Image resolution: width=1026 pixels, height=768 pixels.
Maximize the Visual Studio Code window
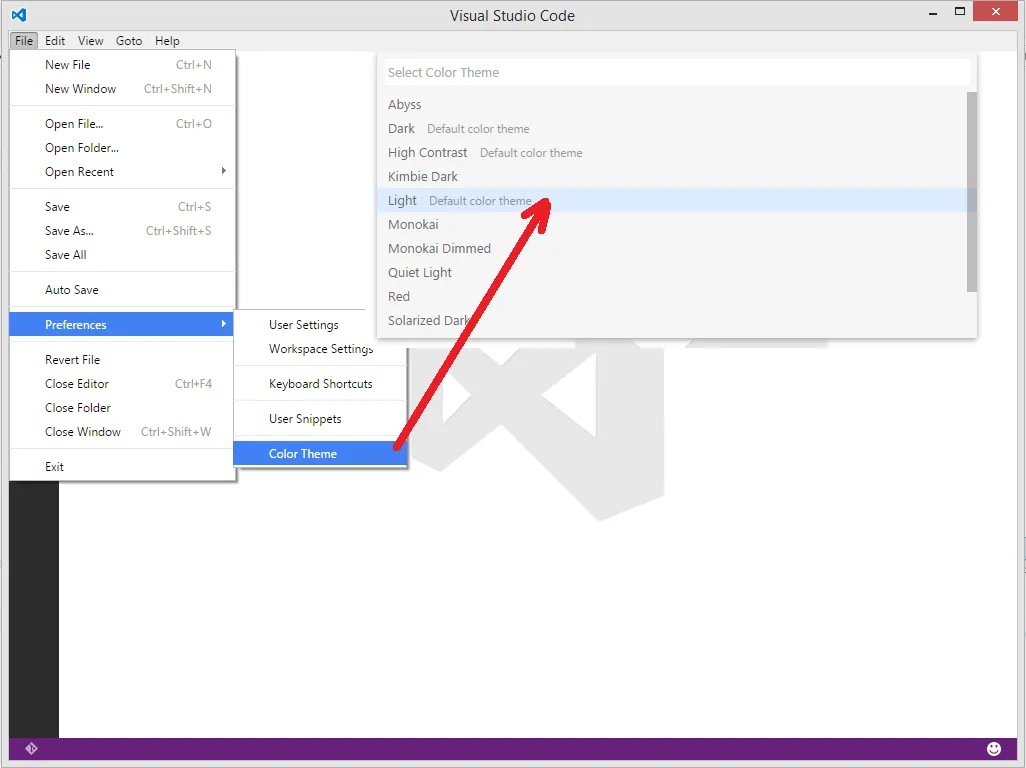(x=960, y=12)
